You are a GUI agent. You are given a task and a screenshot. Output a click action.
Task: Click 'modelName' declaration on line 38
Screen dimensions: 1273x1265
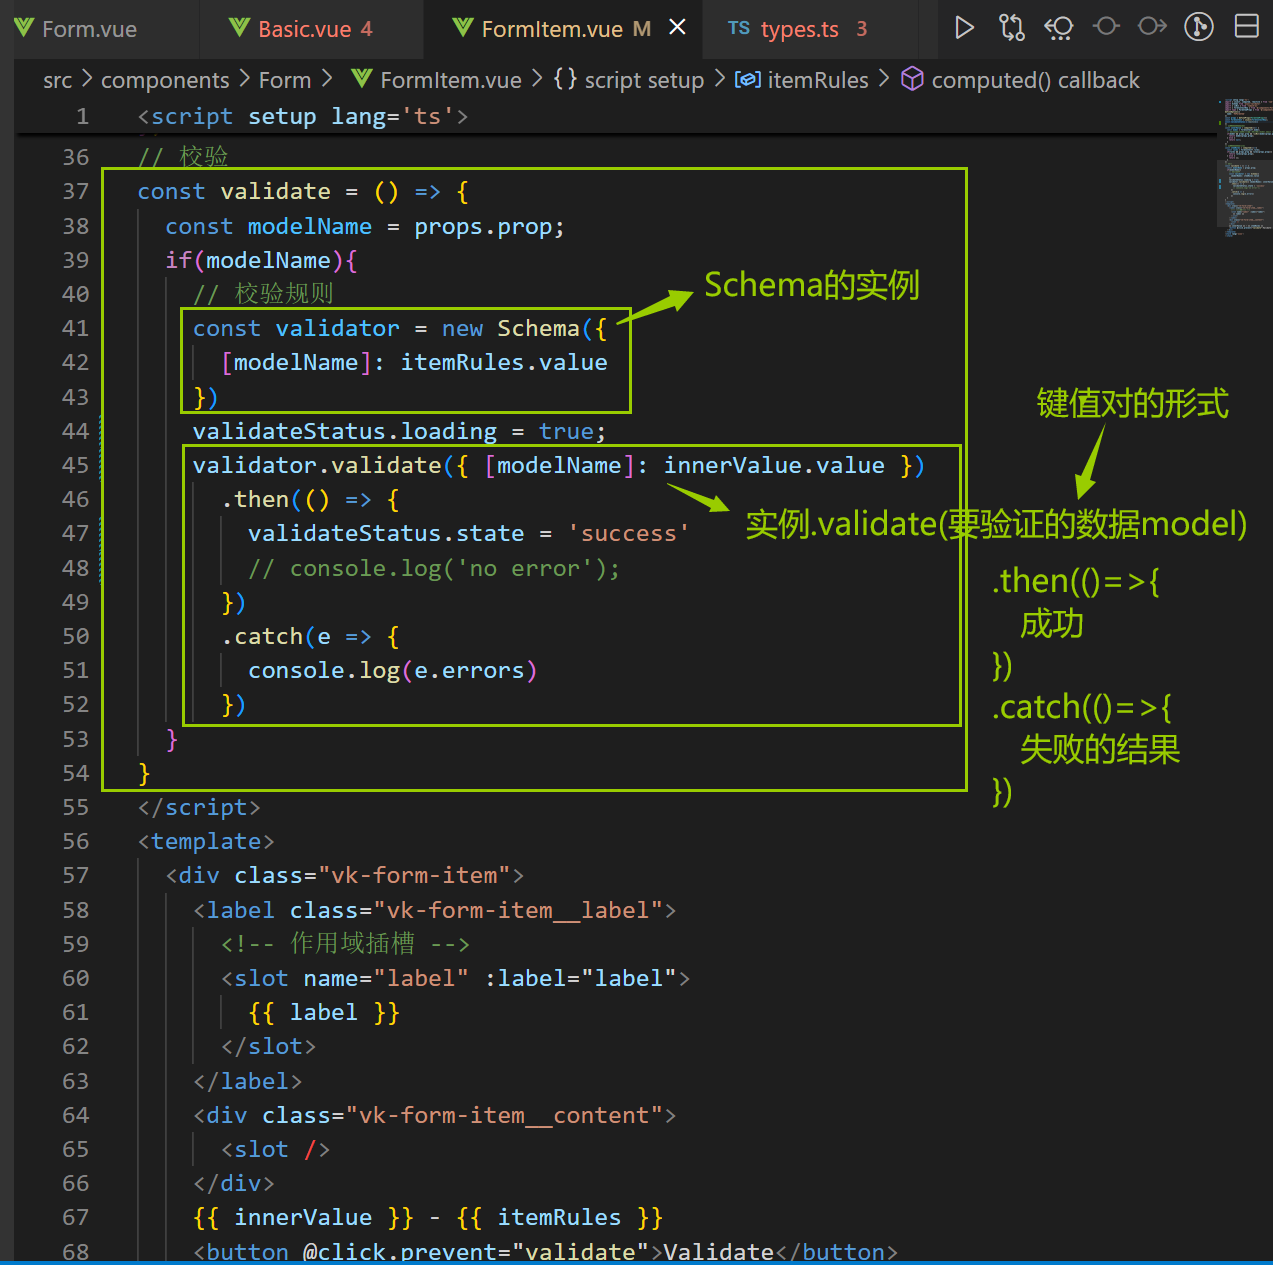tap(309, 226)
